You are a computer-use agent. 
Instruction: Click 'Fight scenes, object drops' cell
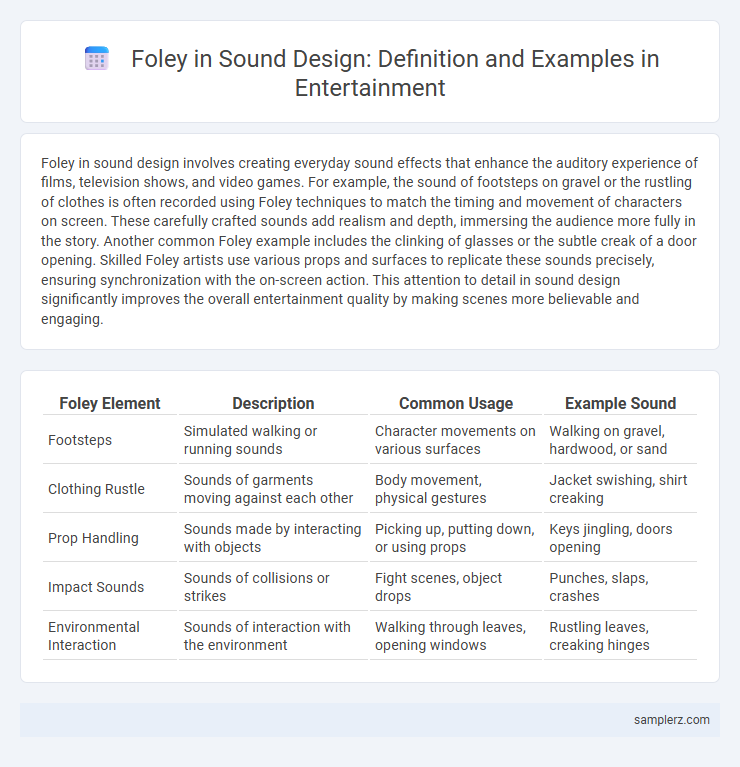point(456,587)
